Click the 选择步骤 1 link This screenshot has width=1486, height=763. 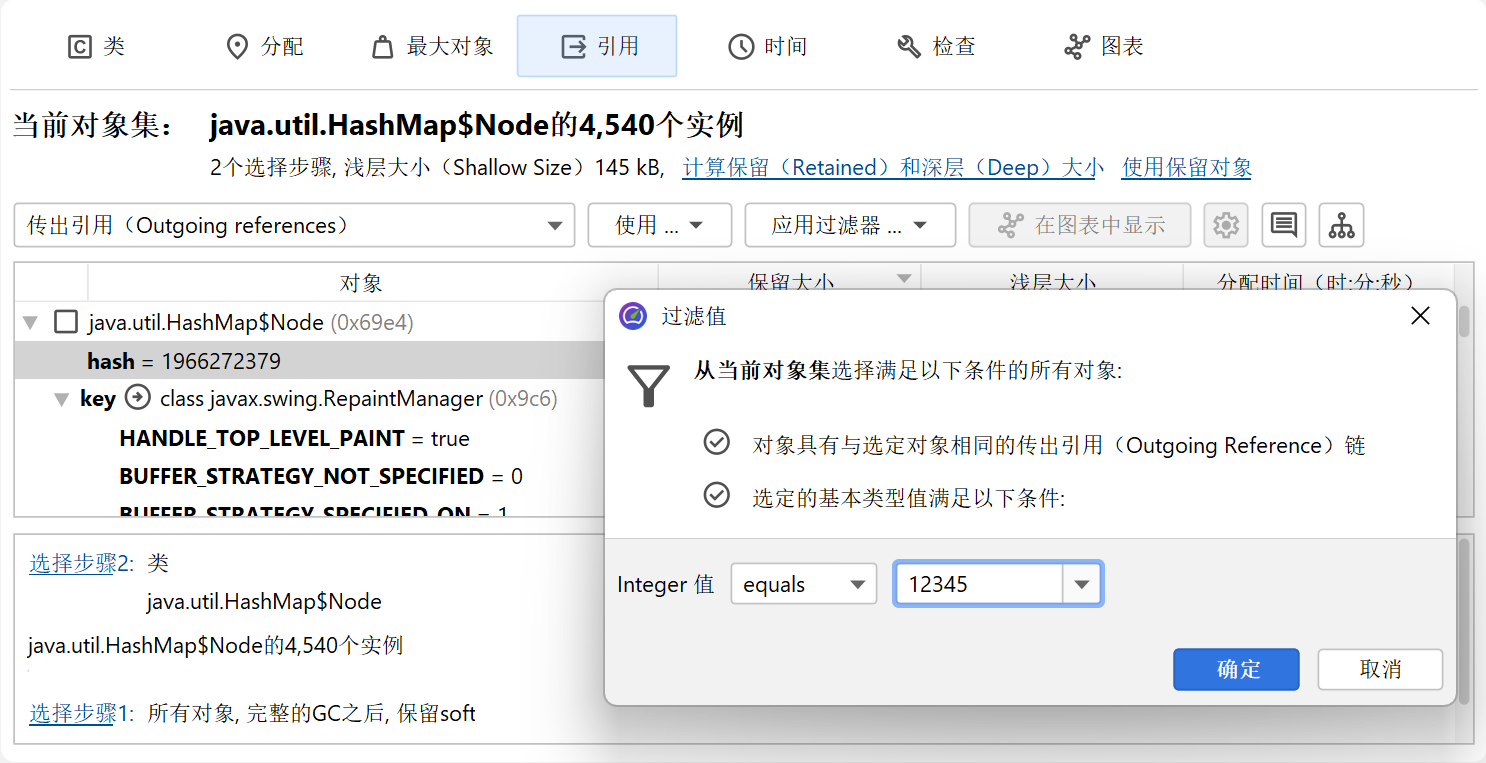81,714
